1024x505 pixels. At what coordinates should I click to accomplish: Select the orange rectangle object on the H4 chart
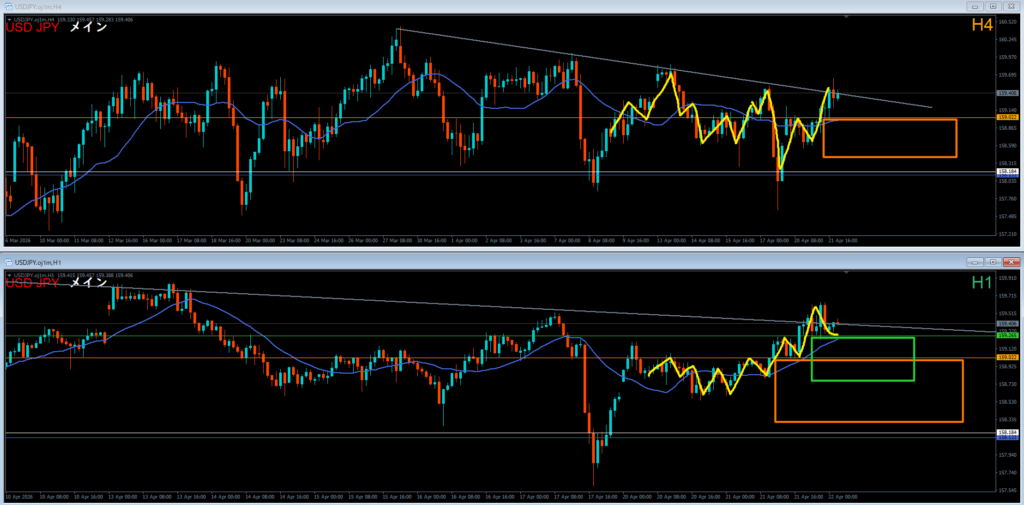click(889, 138)
